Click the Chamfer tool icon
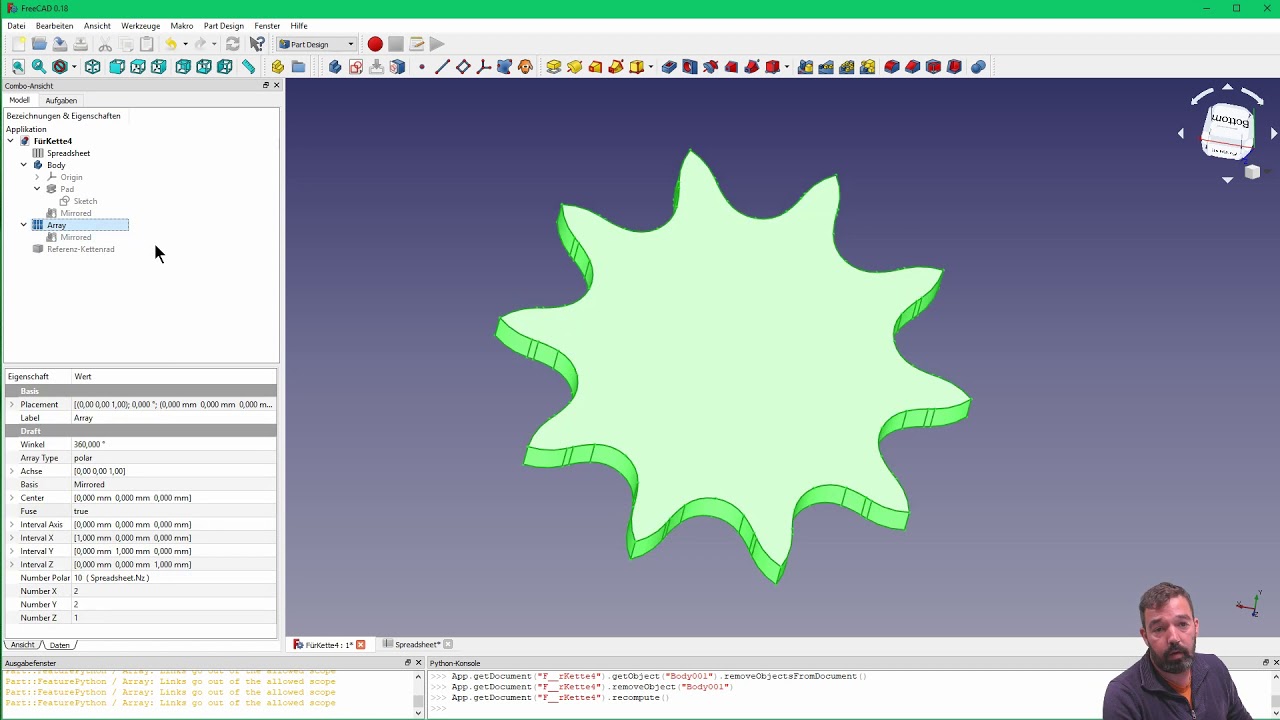Image resolution: width=1280 pixels, height=720 pixels. click(x=913, y=67)
